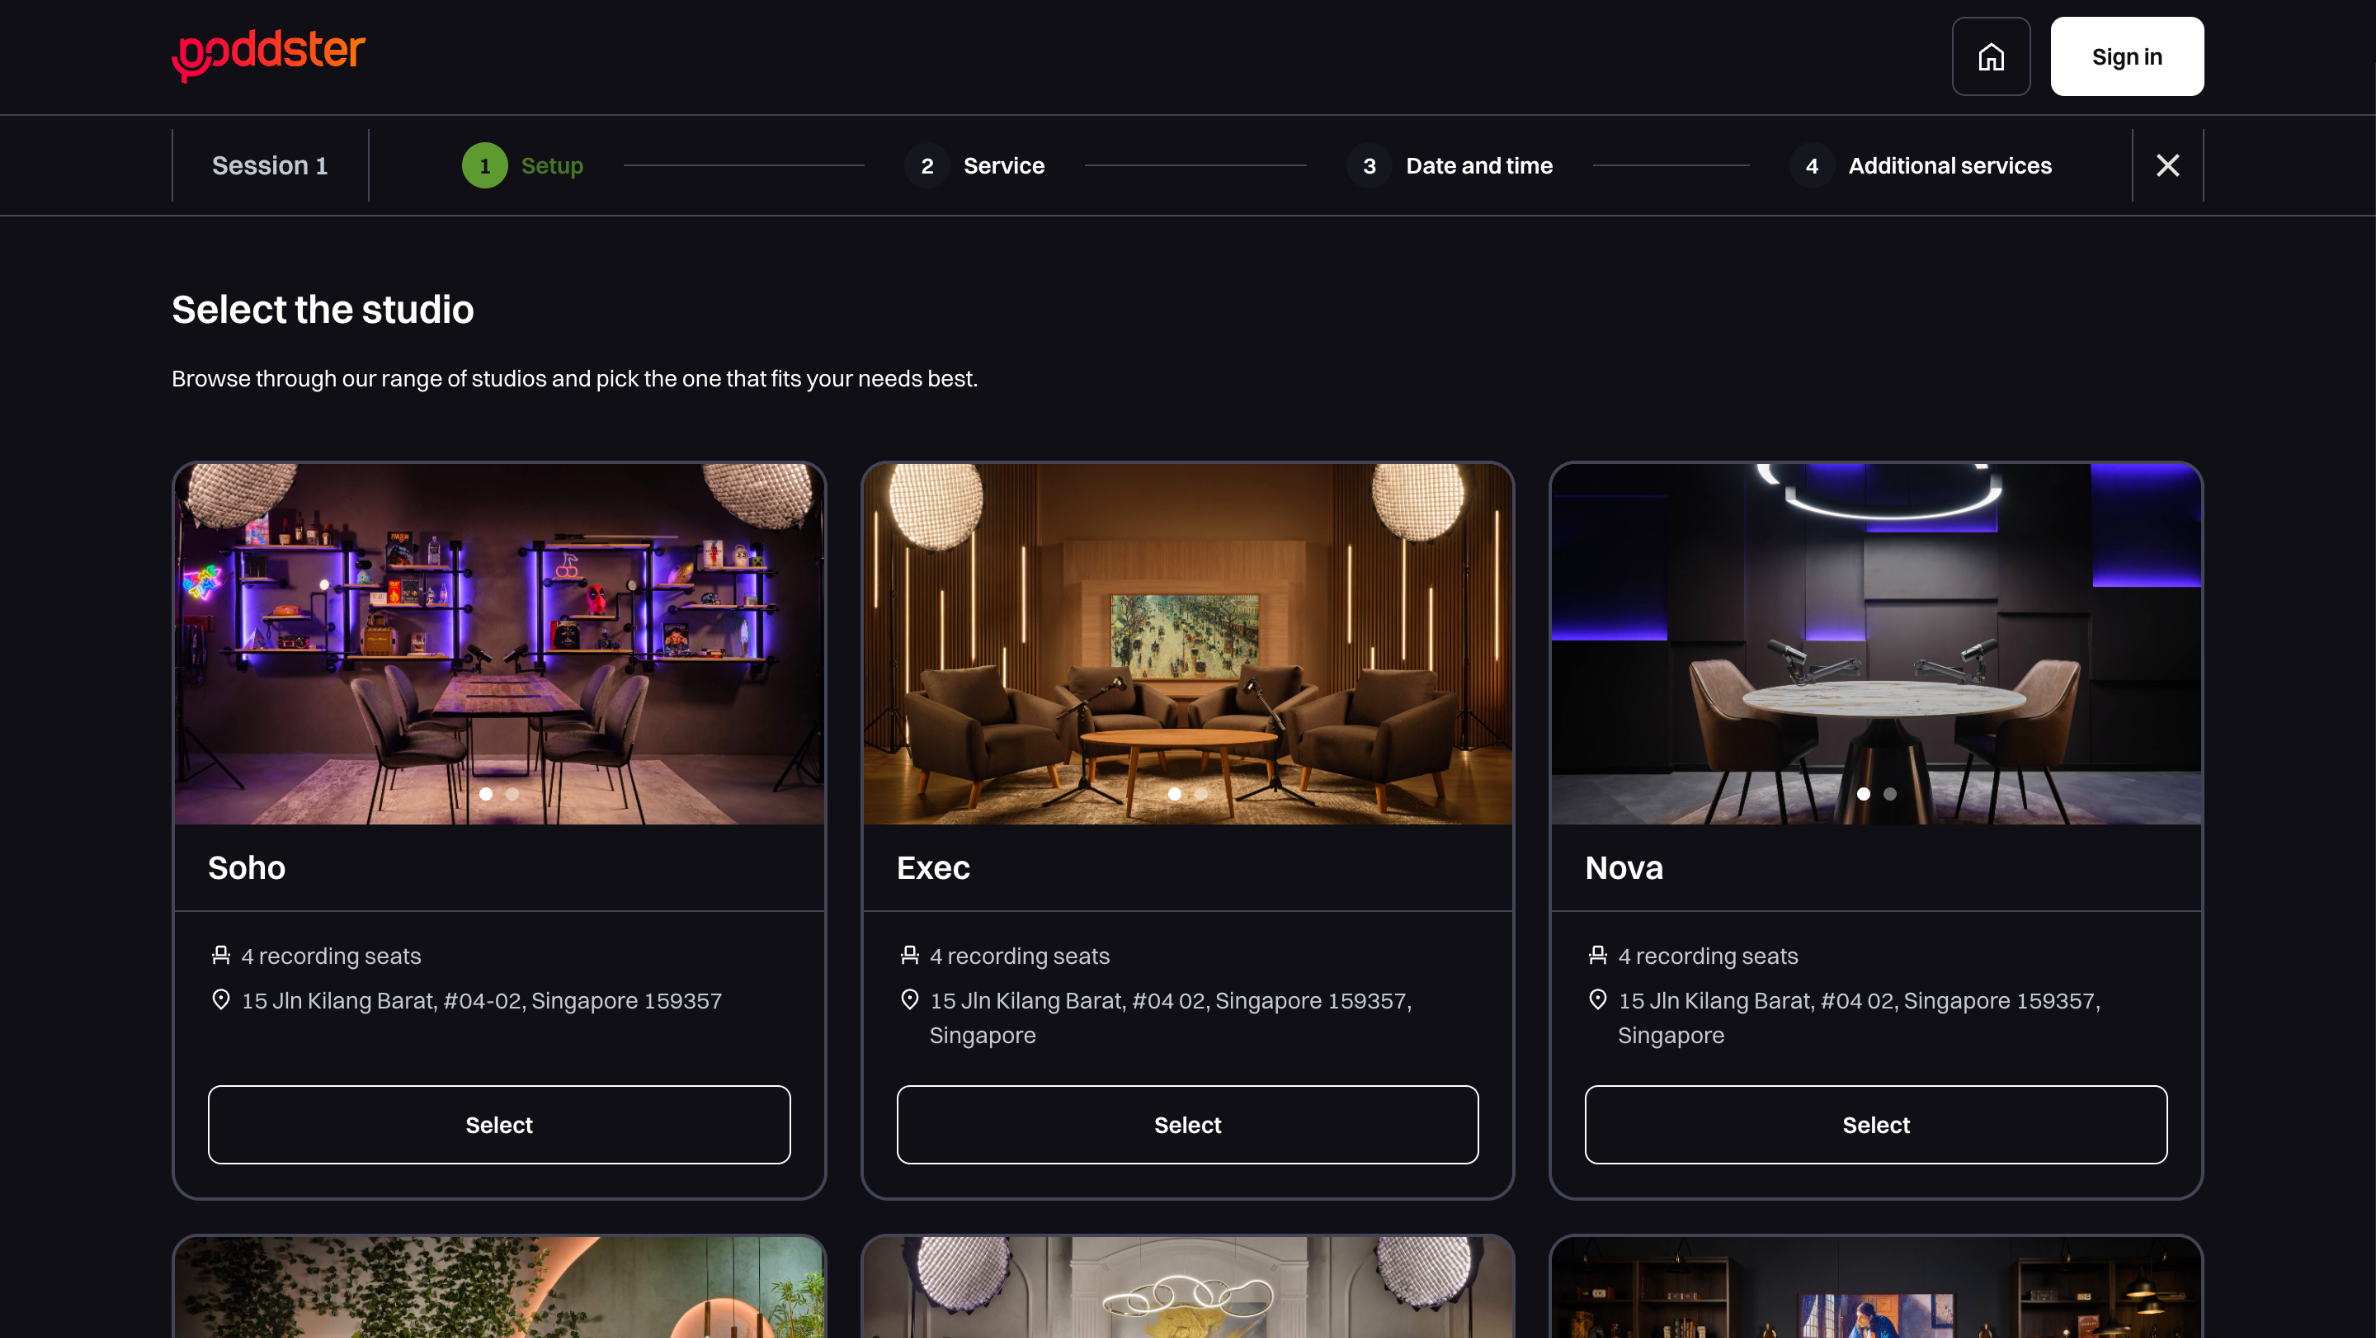2376x1338 pixels.
Task: Show second Exec photo via carousel dot
Action: [1200, 793]
